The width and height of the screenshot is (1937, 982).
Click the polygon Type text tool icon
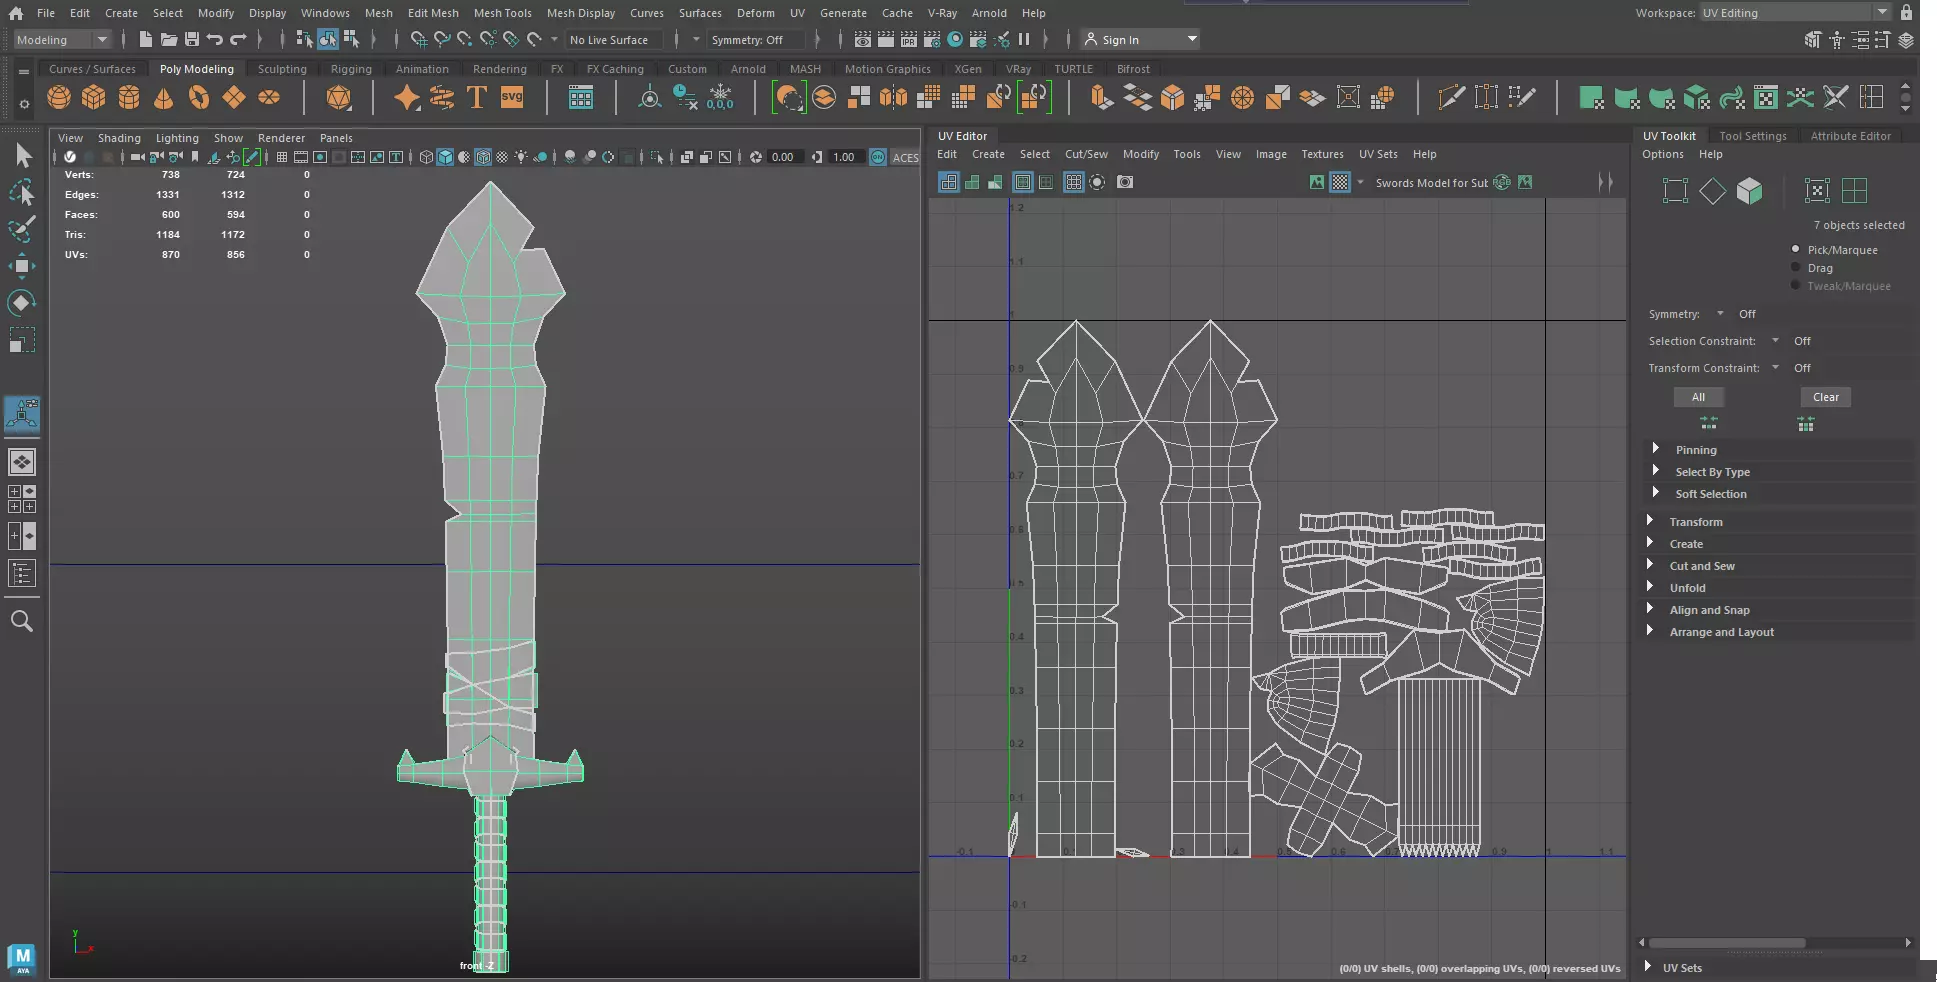[477, 97]
